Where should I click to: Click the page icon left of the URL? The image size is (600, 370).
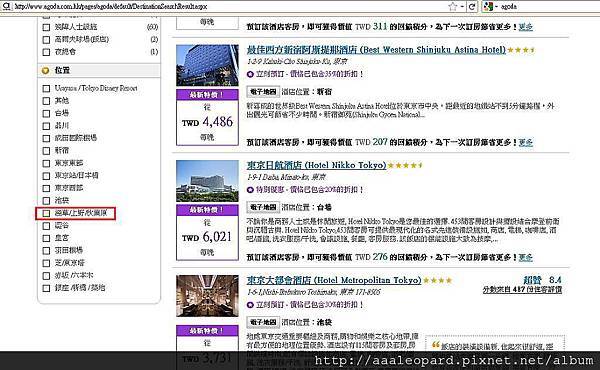7,6
